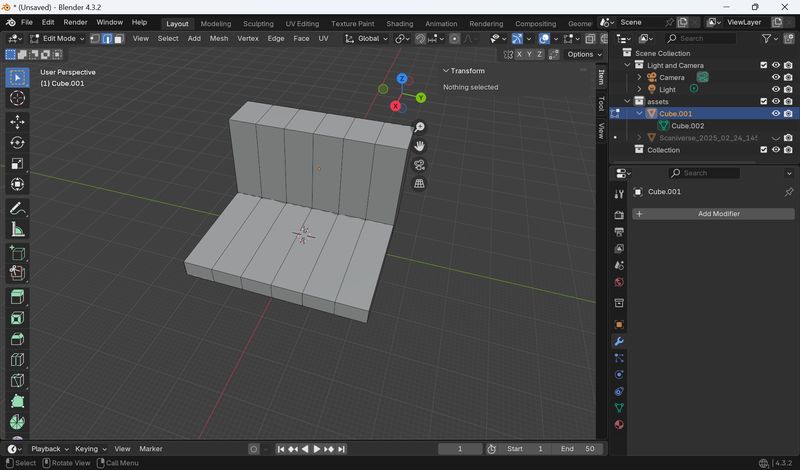This screenshot has height=470, width=800.
Task: Open the Mesh menu
Action: 219,39
